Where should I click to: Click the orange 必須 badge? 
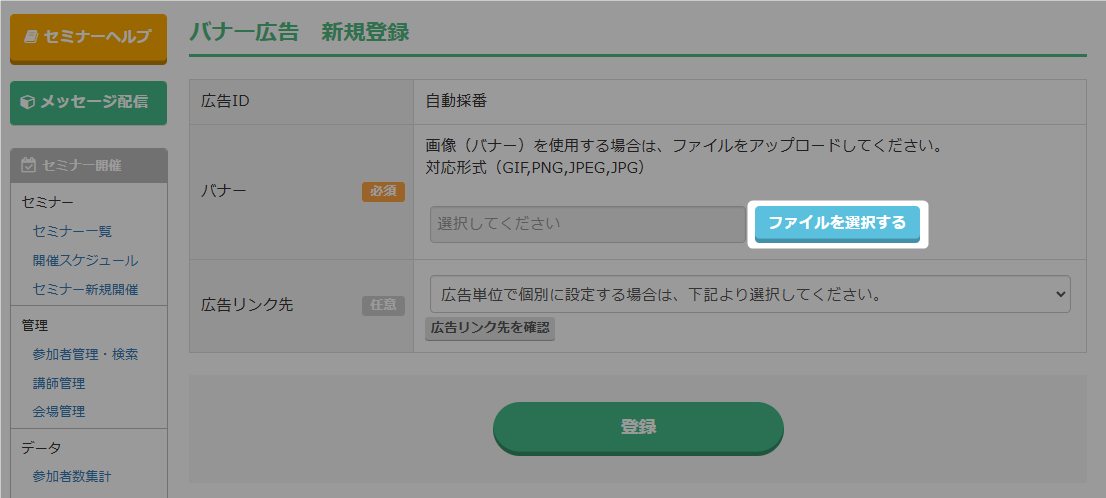(x=383, y=192)
